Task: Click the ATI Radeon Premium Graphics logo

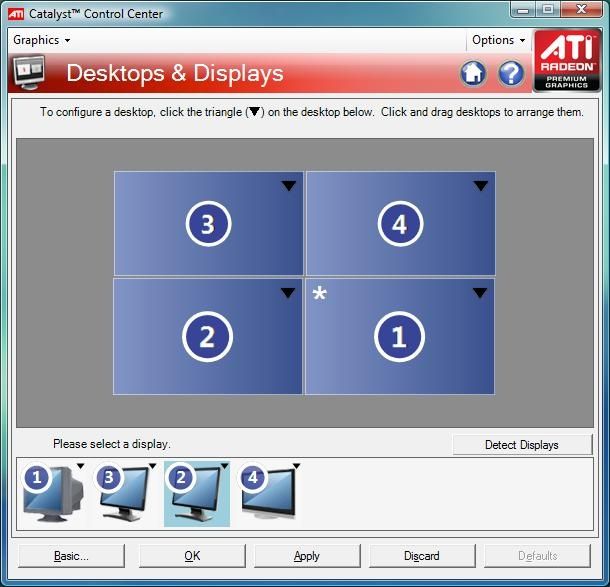Action: (x=567, y=60)
